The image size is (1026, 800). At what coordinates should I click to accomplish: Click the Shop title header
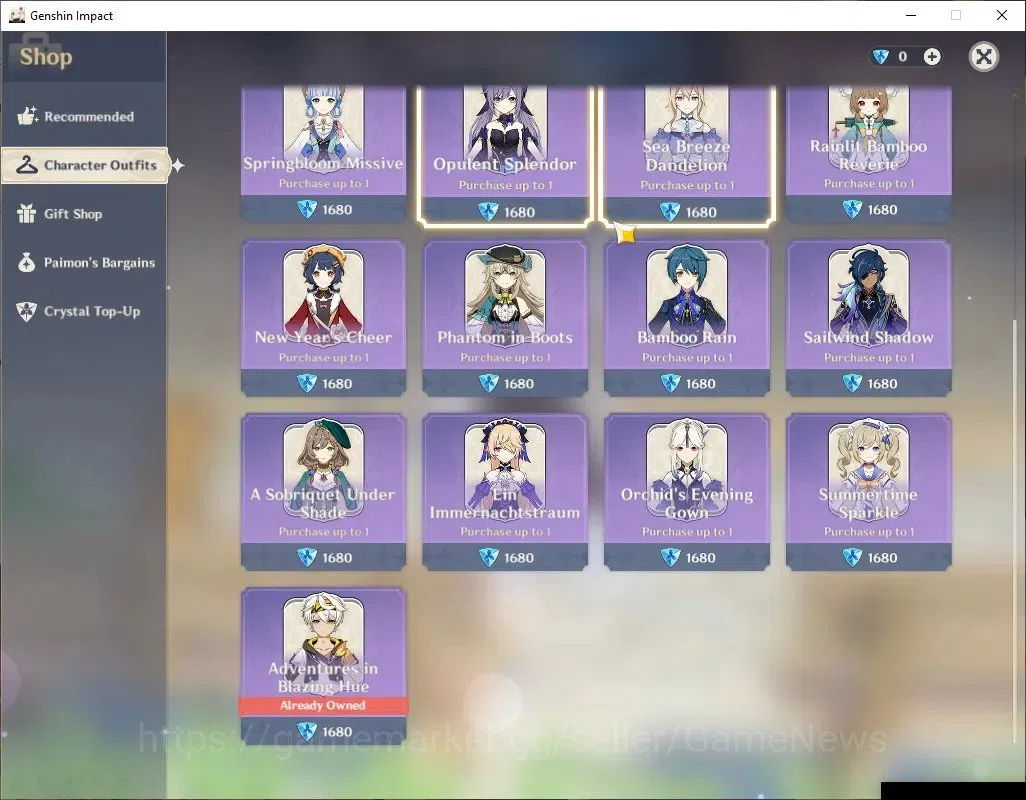[46, 57]
